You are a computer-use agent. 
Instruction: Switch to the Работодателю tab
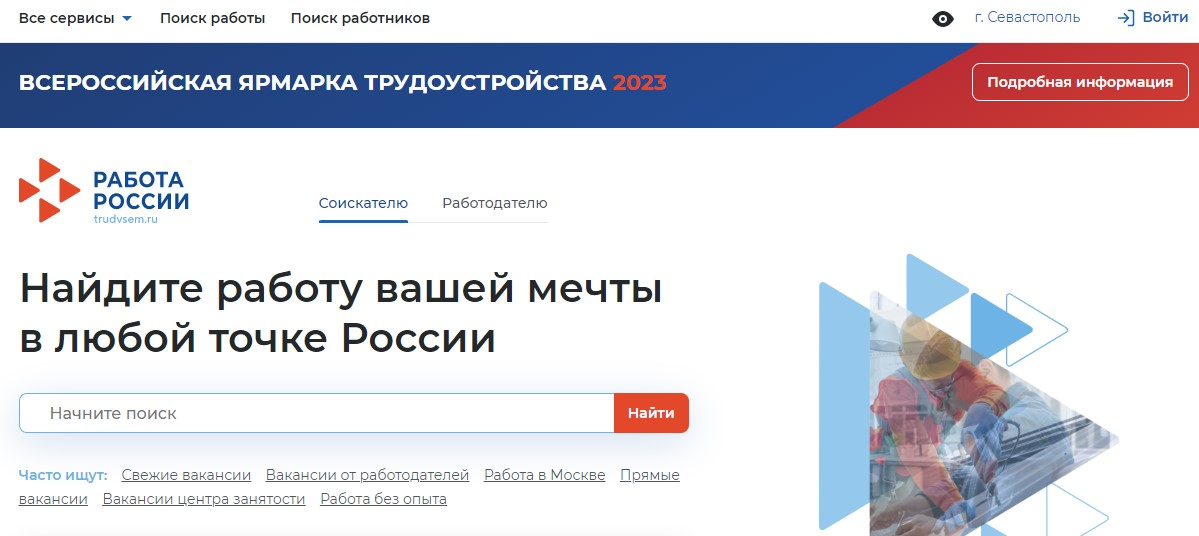[x=495, y=203]
